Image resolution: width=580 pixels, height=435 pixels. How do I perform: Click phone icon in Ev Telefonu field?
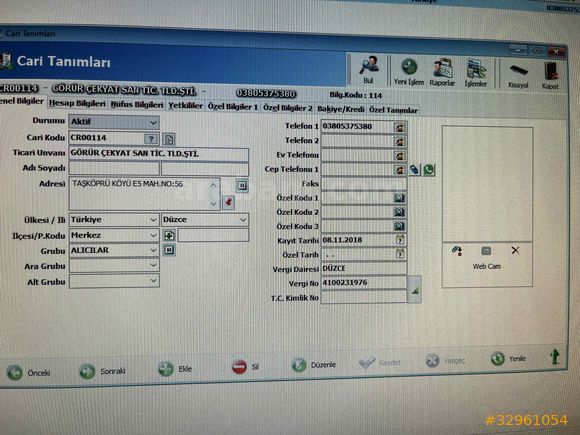pos(400,156)
